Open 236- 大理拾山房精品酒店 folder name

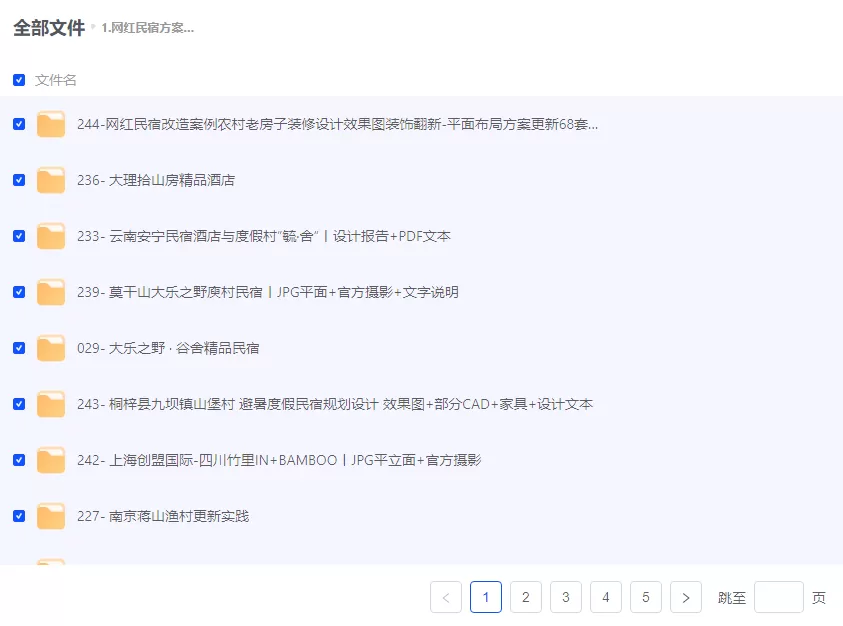coord(156,180)
